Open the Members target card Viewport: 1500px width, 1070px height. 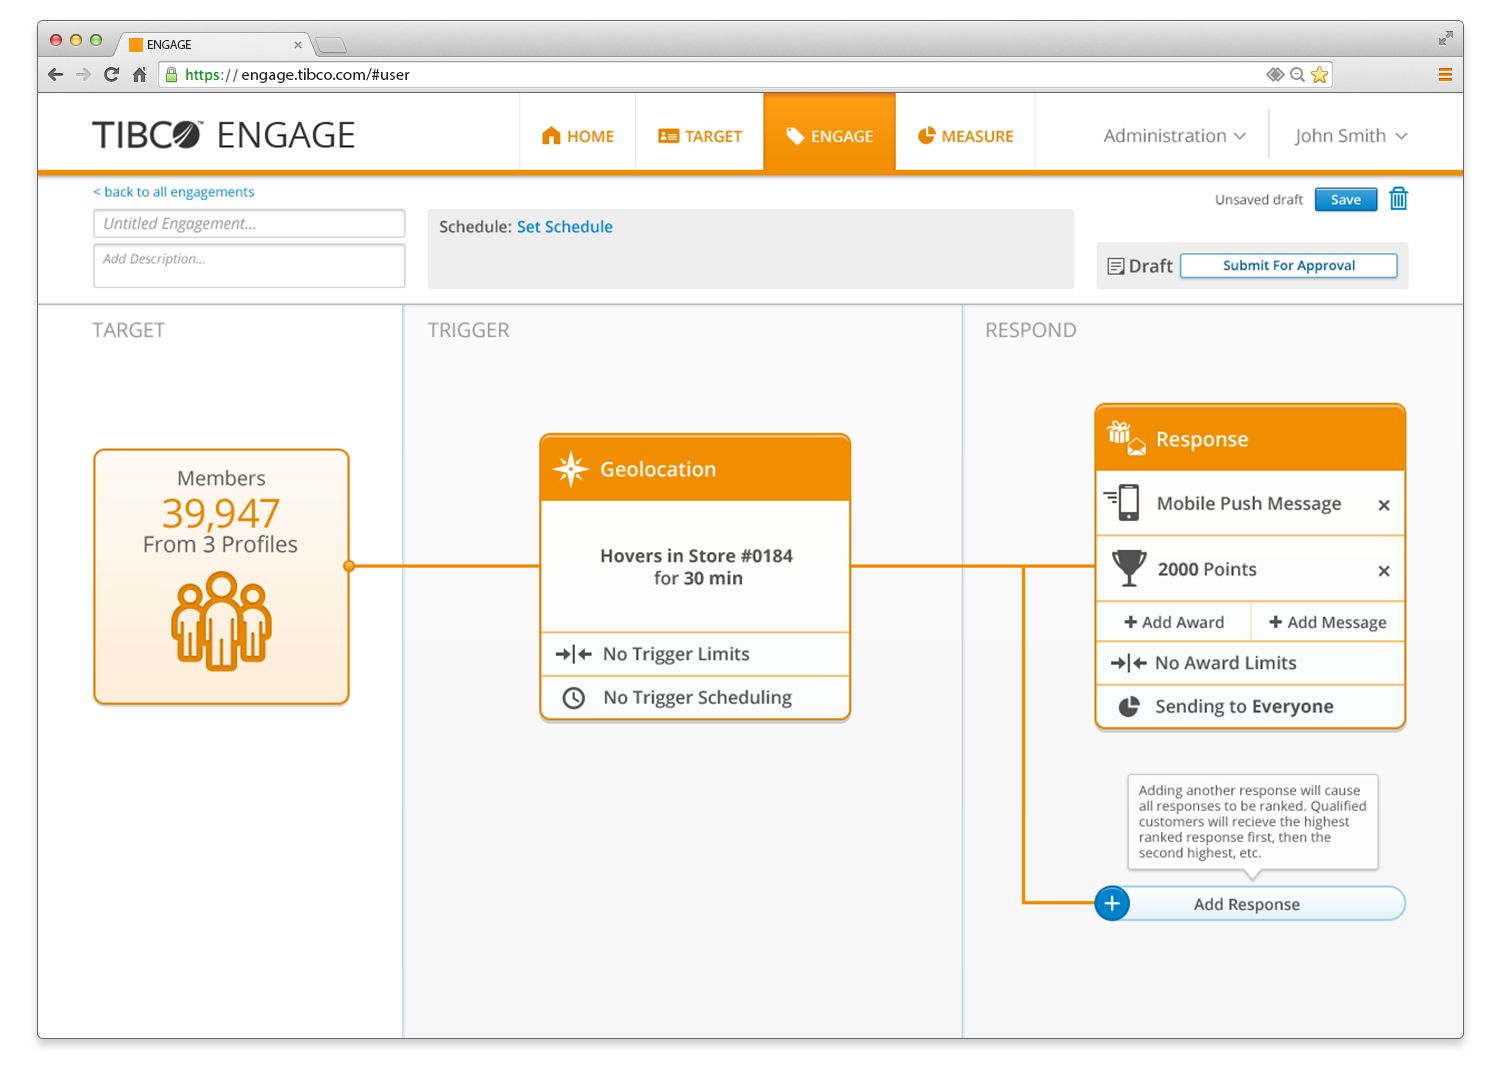coord(221,577)
